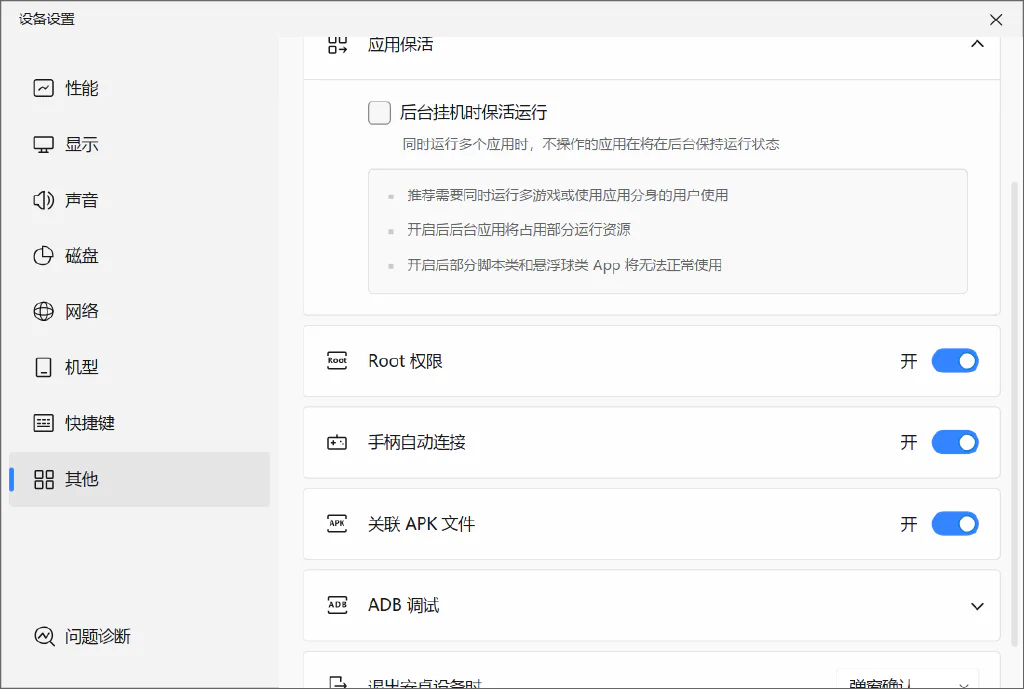This screenshot has height=689, width=1024.
Task: Click the Root 权限 label text
Action: pos(406,361)
